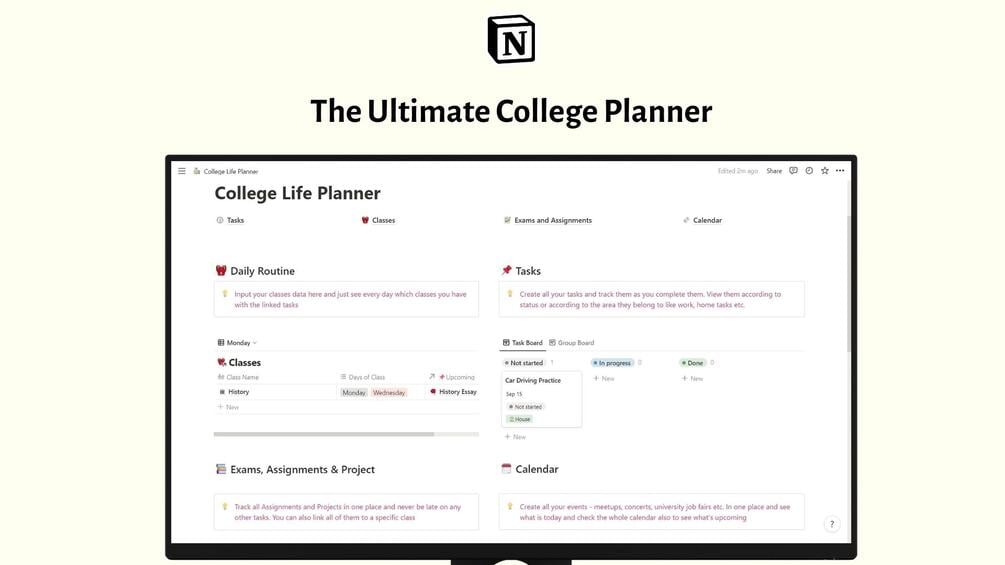Click the Share button

click(774, 171)
